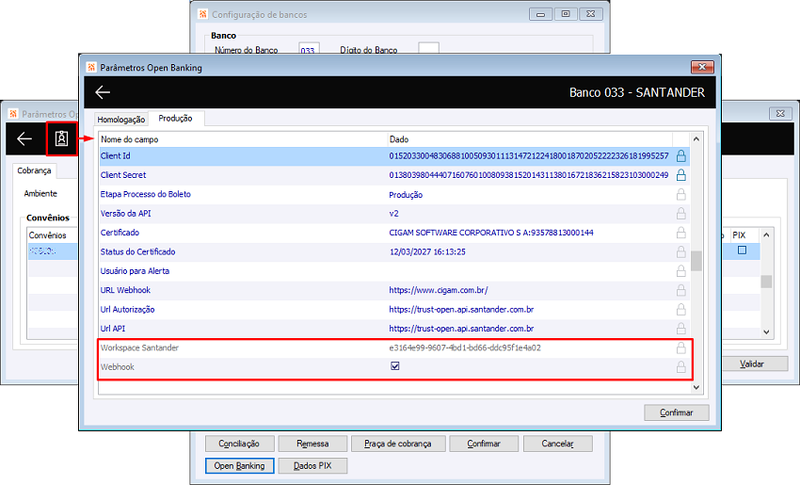Image resolution: width=800 pixels, height=485 pixels.
Task: Toggle the PIX checkbox in background convênios grid
Action: [x=742, y=250]
